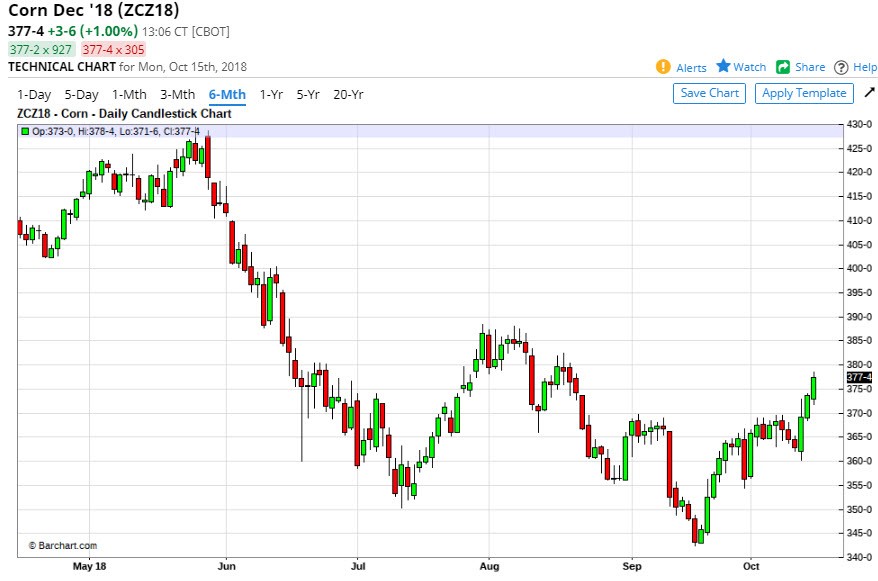The height and width of the screenshot is (581, 878).
Task: Select the active 6-Mth tab
Action: click(x=227, y=95)
